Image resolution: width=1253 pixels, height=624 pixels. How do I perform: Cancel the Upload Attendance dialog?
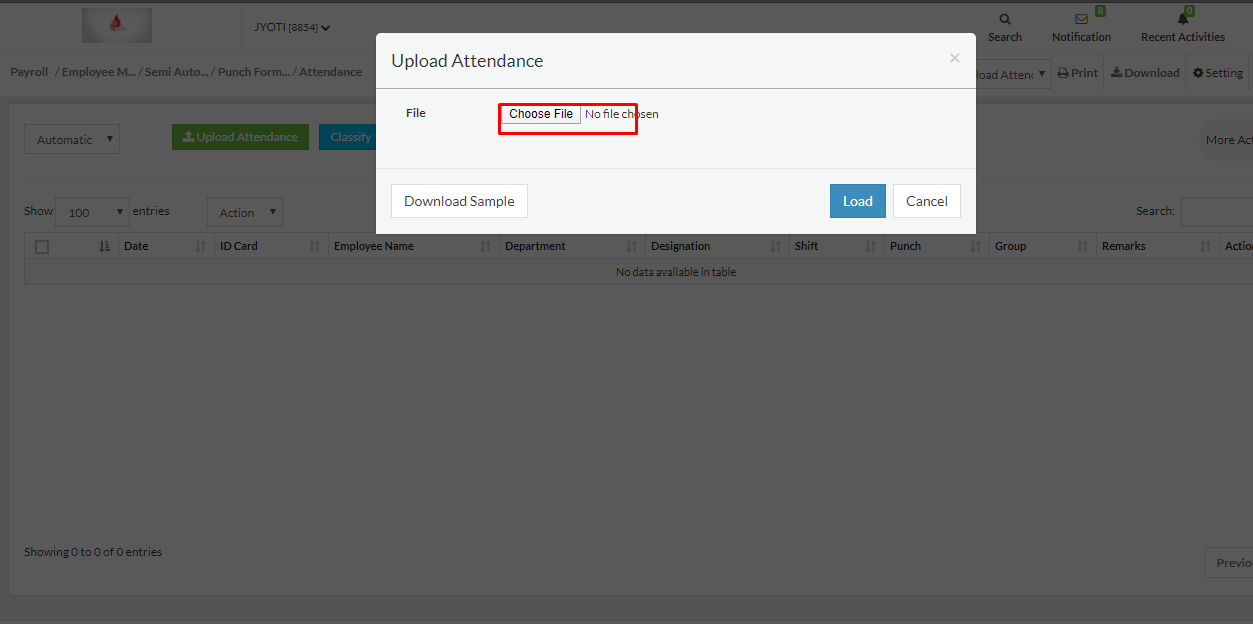coord(927,201)
